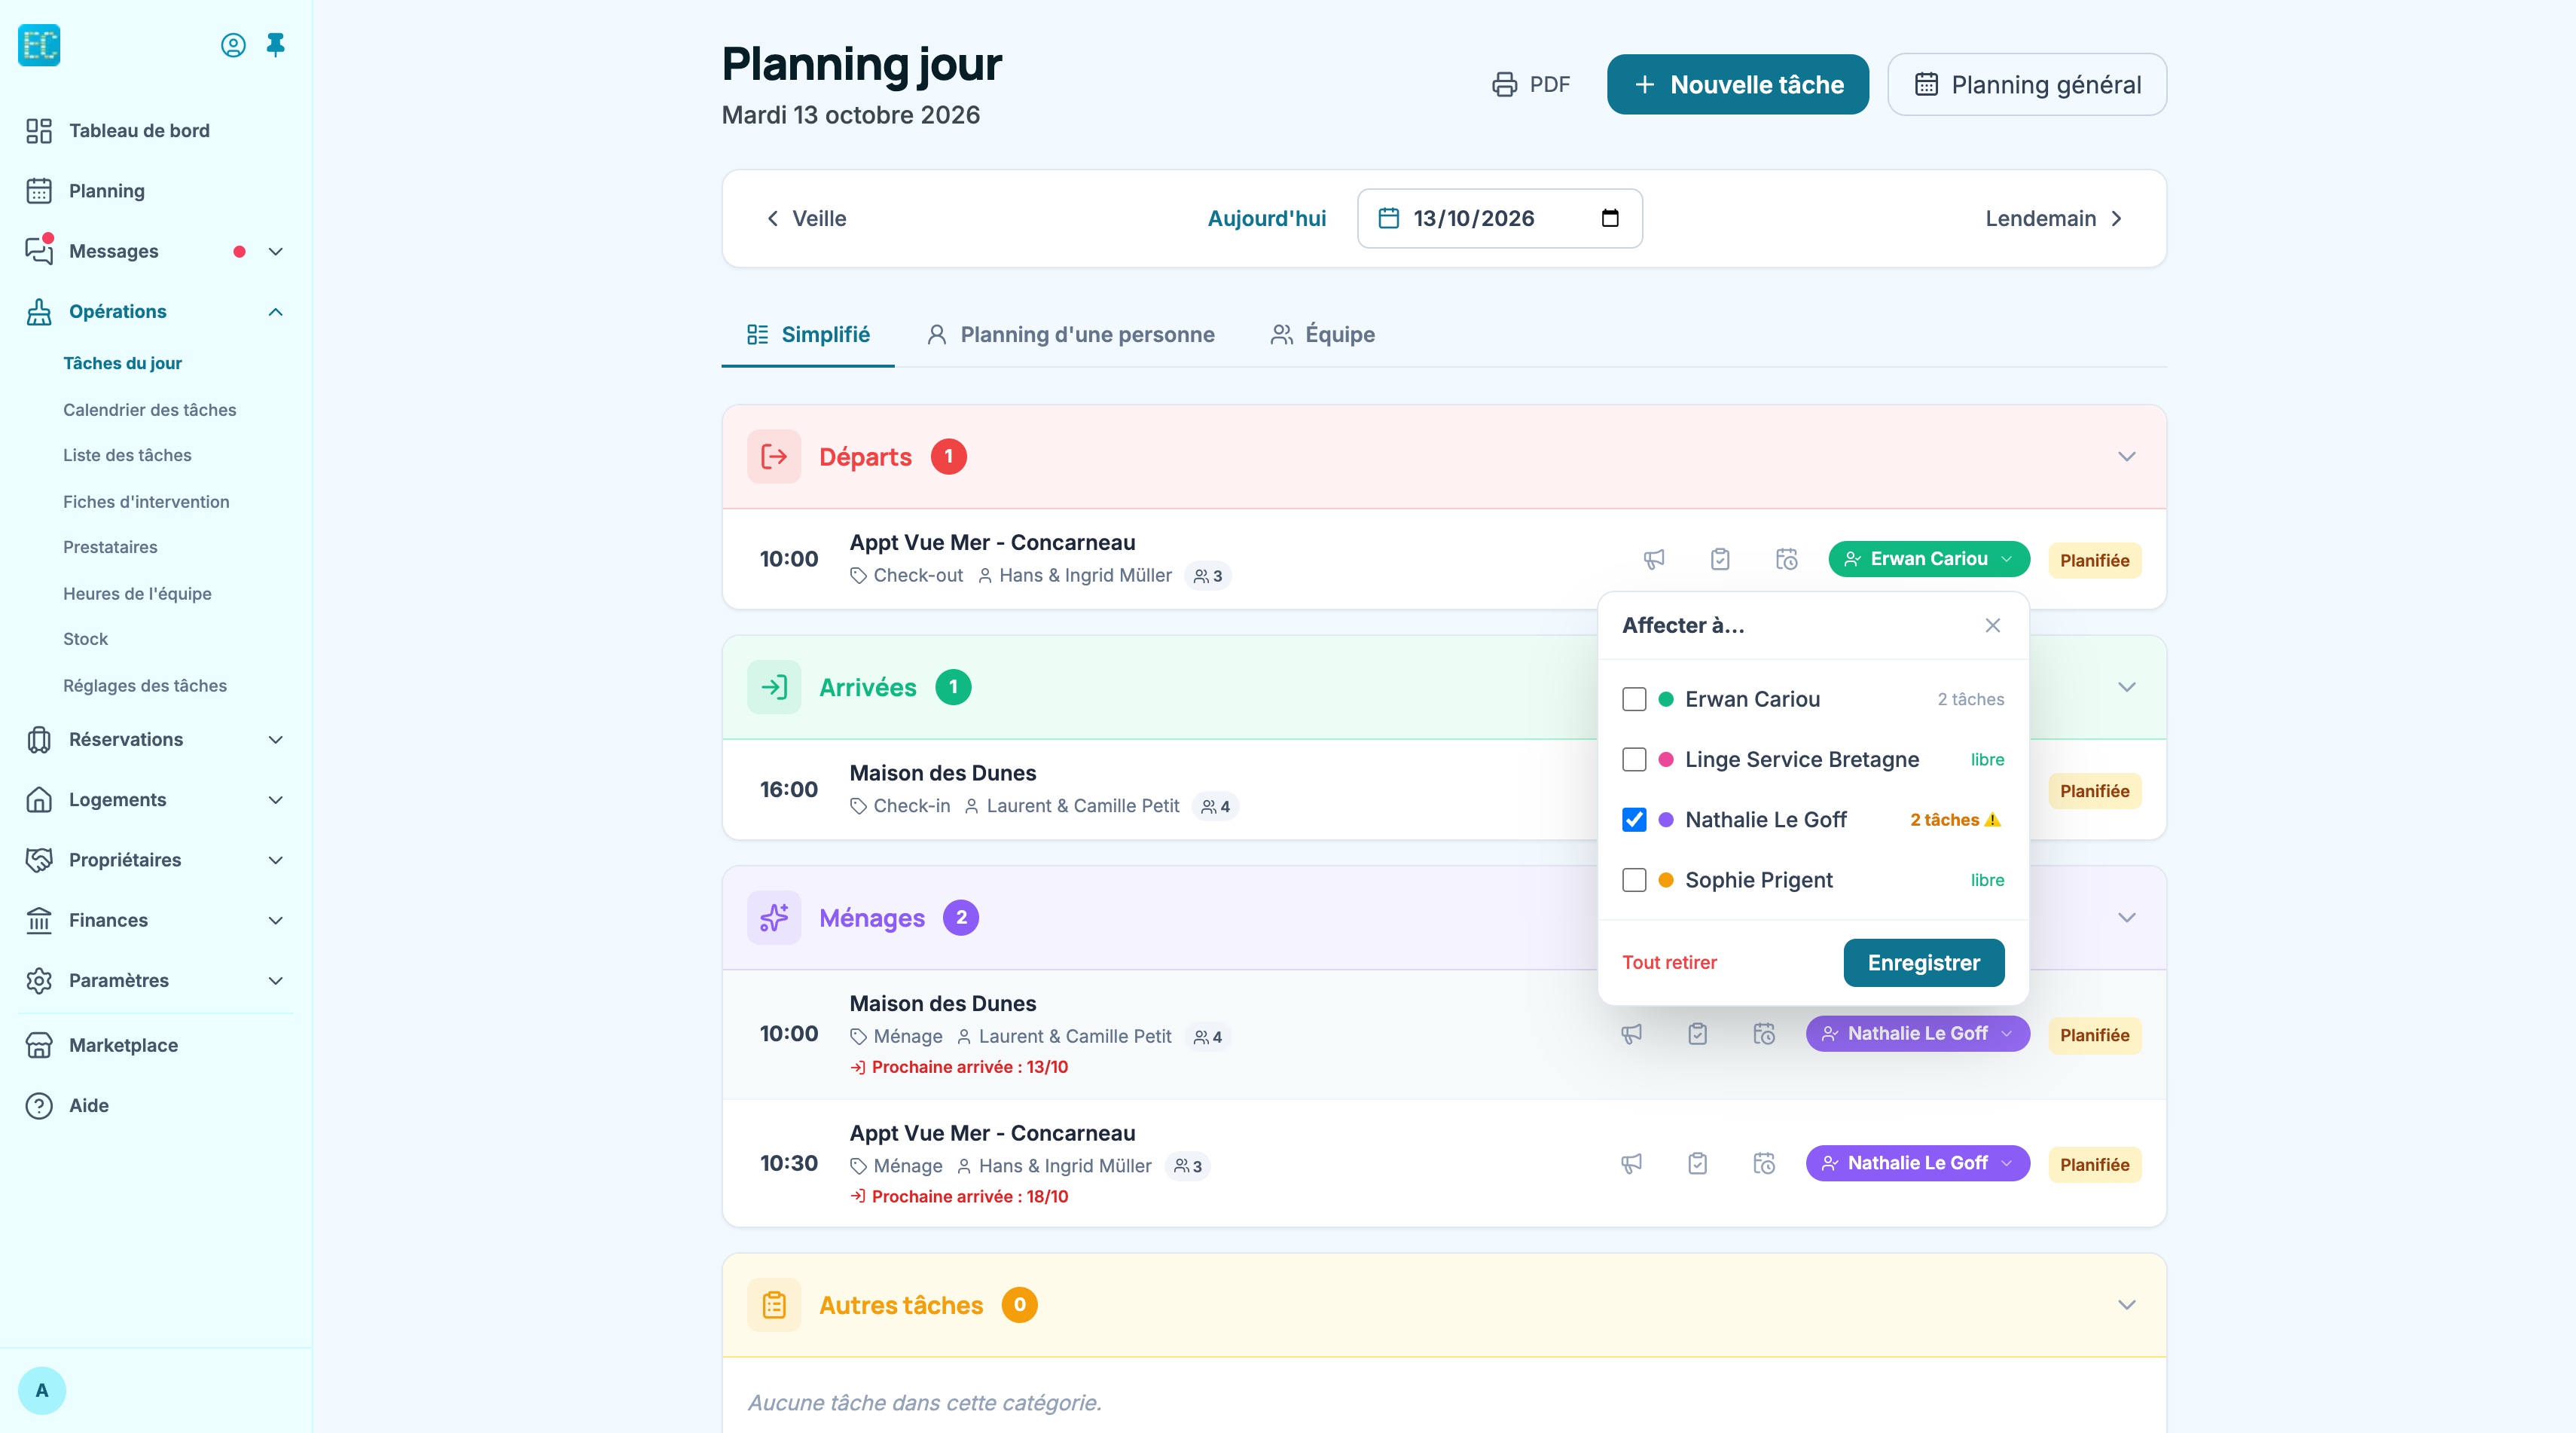Viewport: 2576px width, 1433px height.
Task: Uncheck the Nathalie Le Goff checkbox
Action: click(1634, 820)
